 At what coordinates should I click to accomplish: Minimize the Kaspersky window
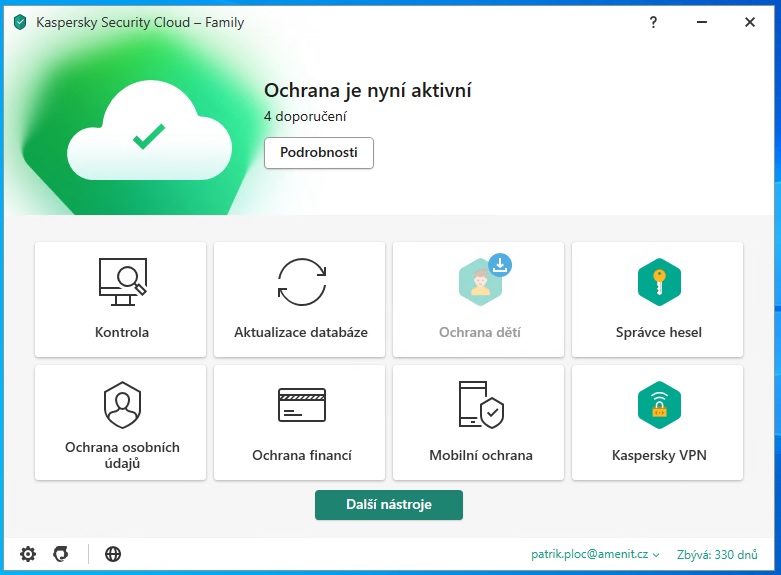[x=702, y=22]
